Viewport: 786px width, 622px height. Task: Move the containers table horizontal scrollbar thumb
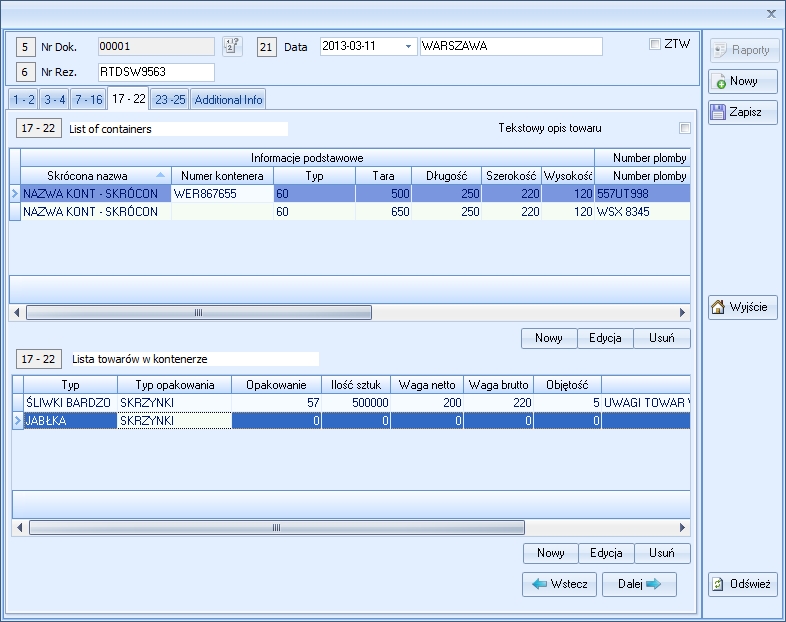(x=199, y=313)
